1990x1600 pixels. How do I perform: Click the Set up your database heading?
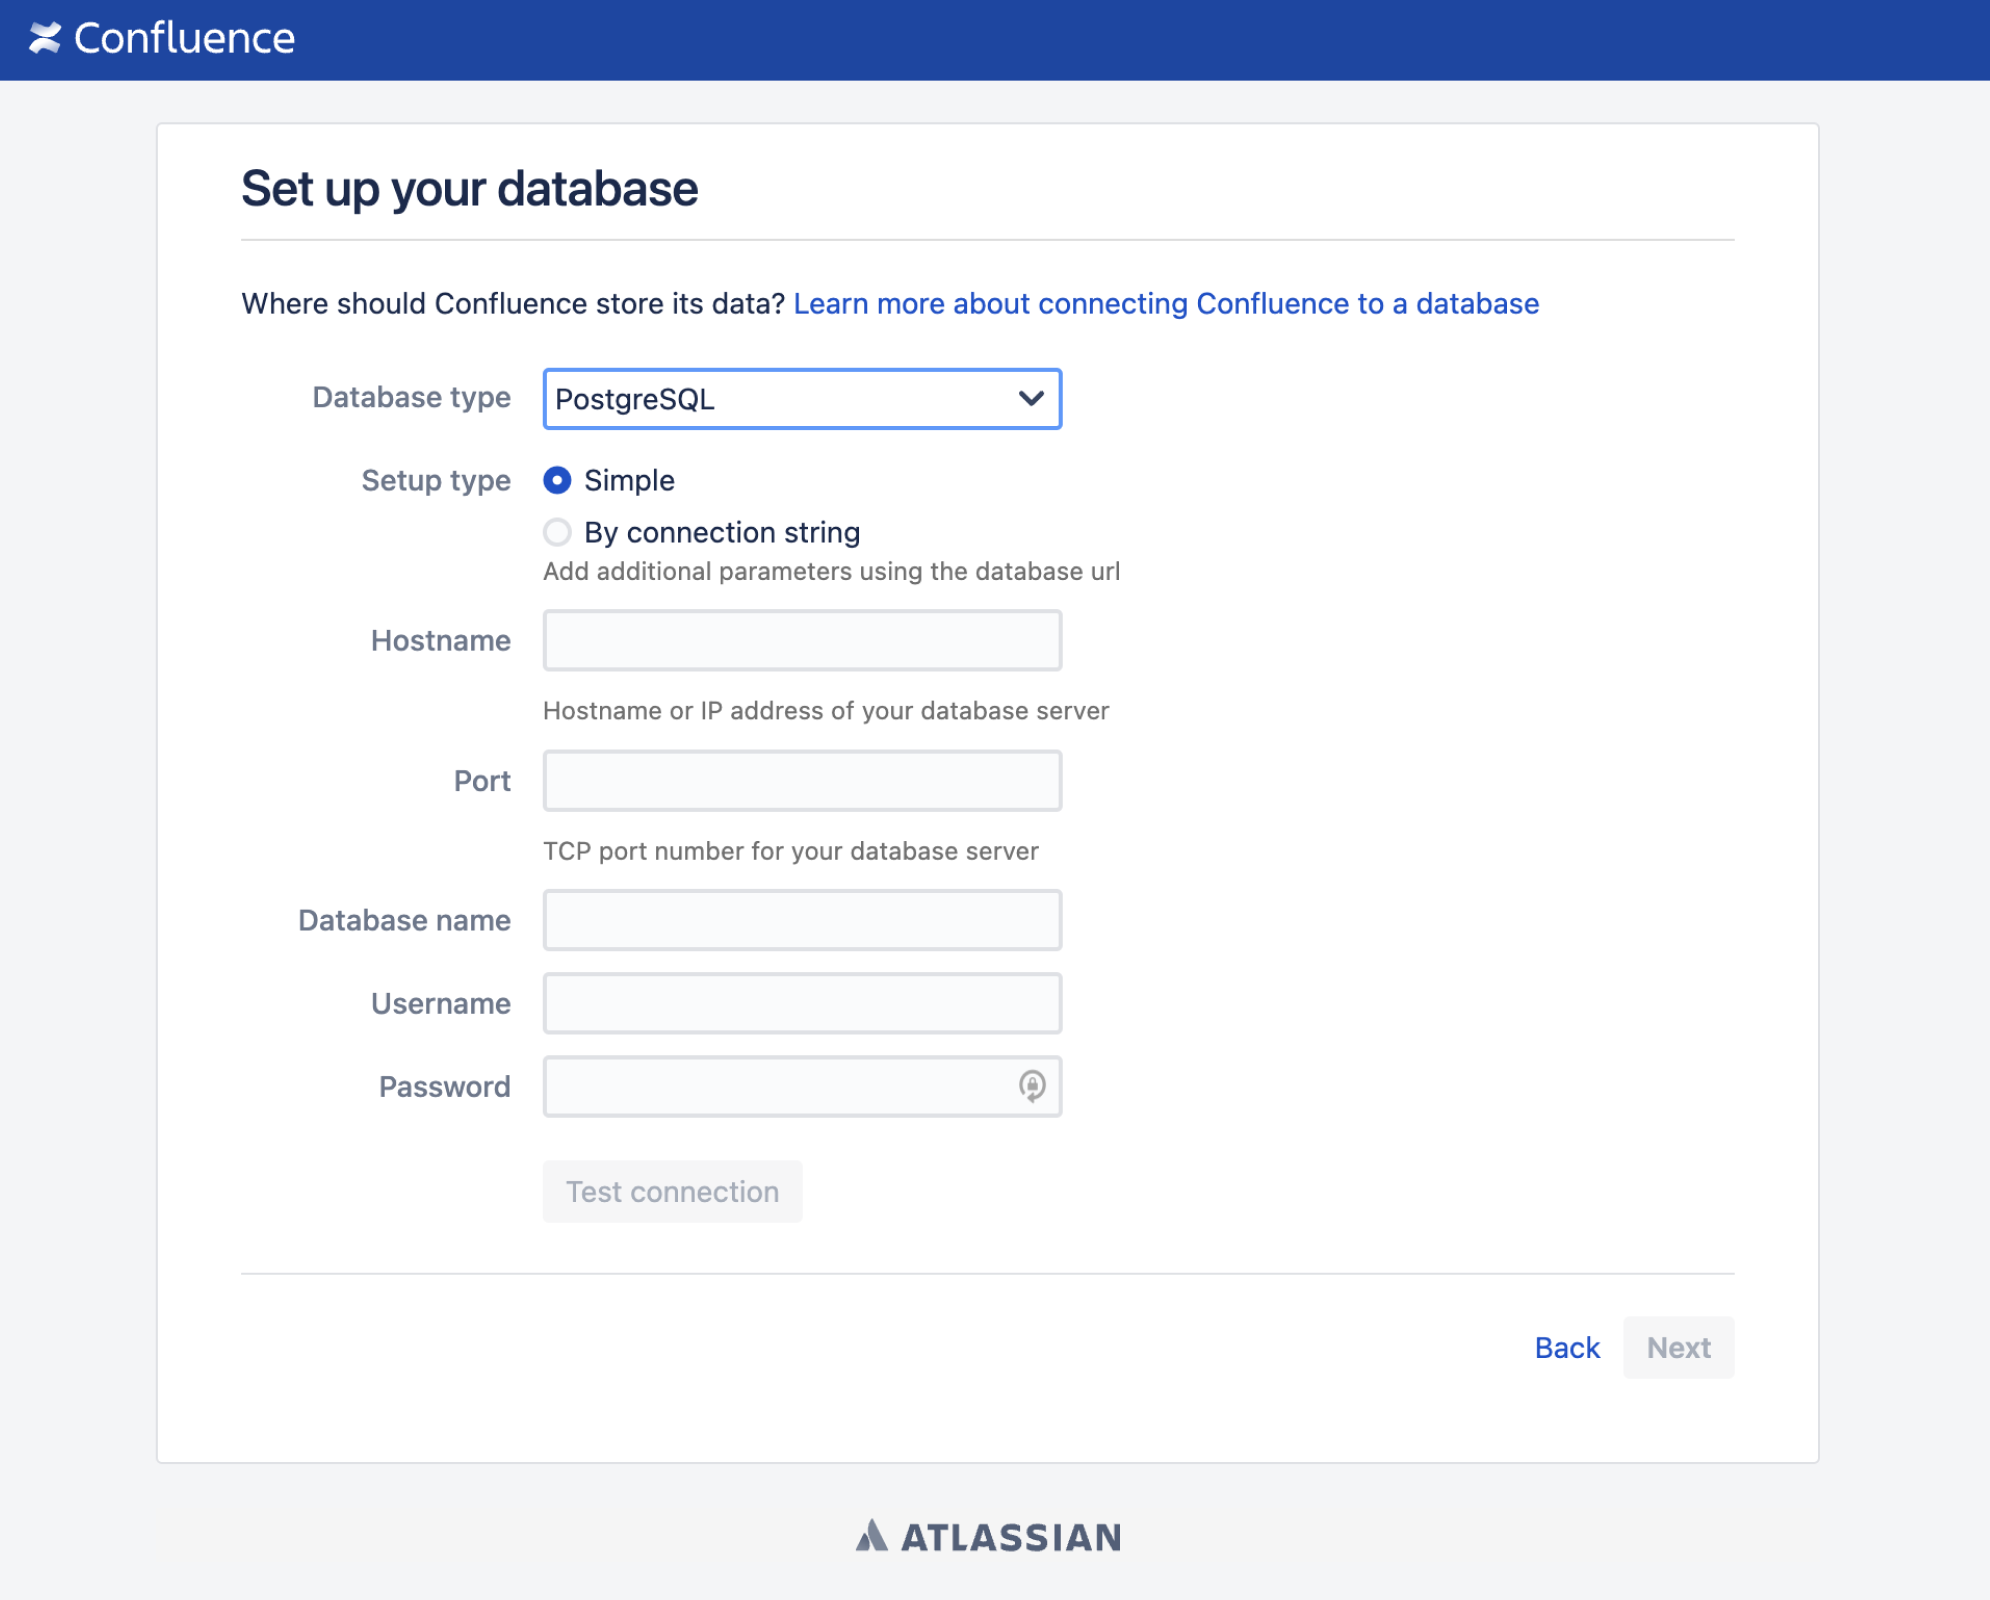pyautogui.click(x=469, y=188)
